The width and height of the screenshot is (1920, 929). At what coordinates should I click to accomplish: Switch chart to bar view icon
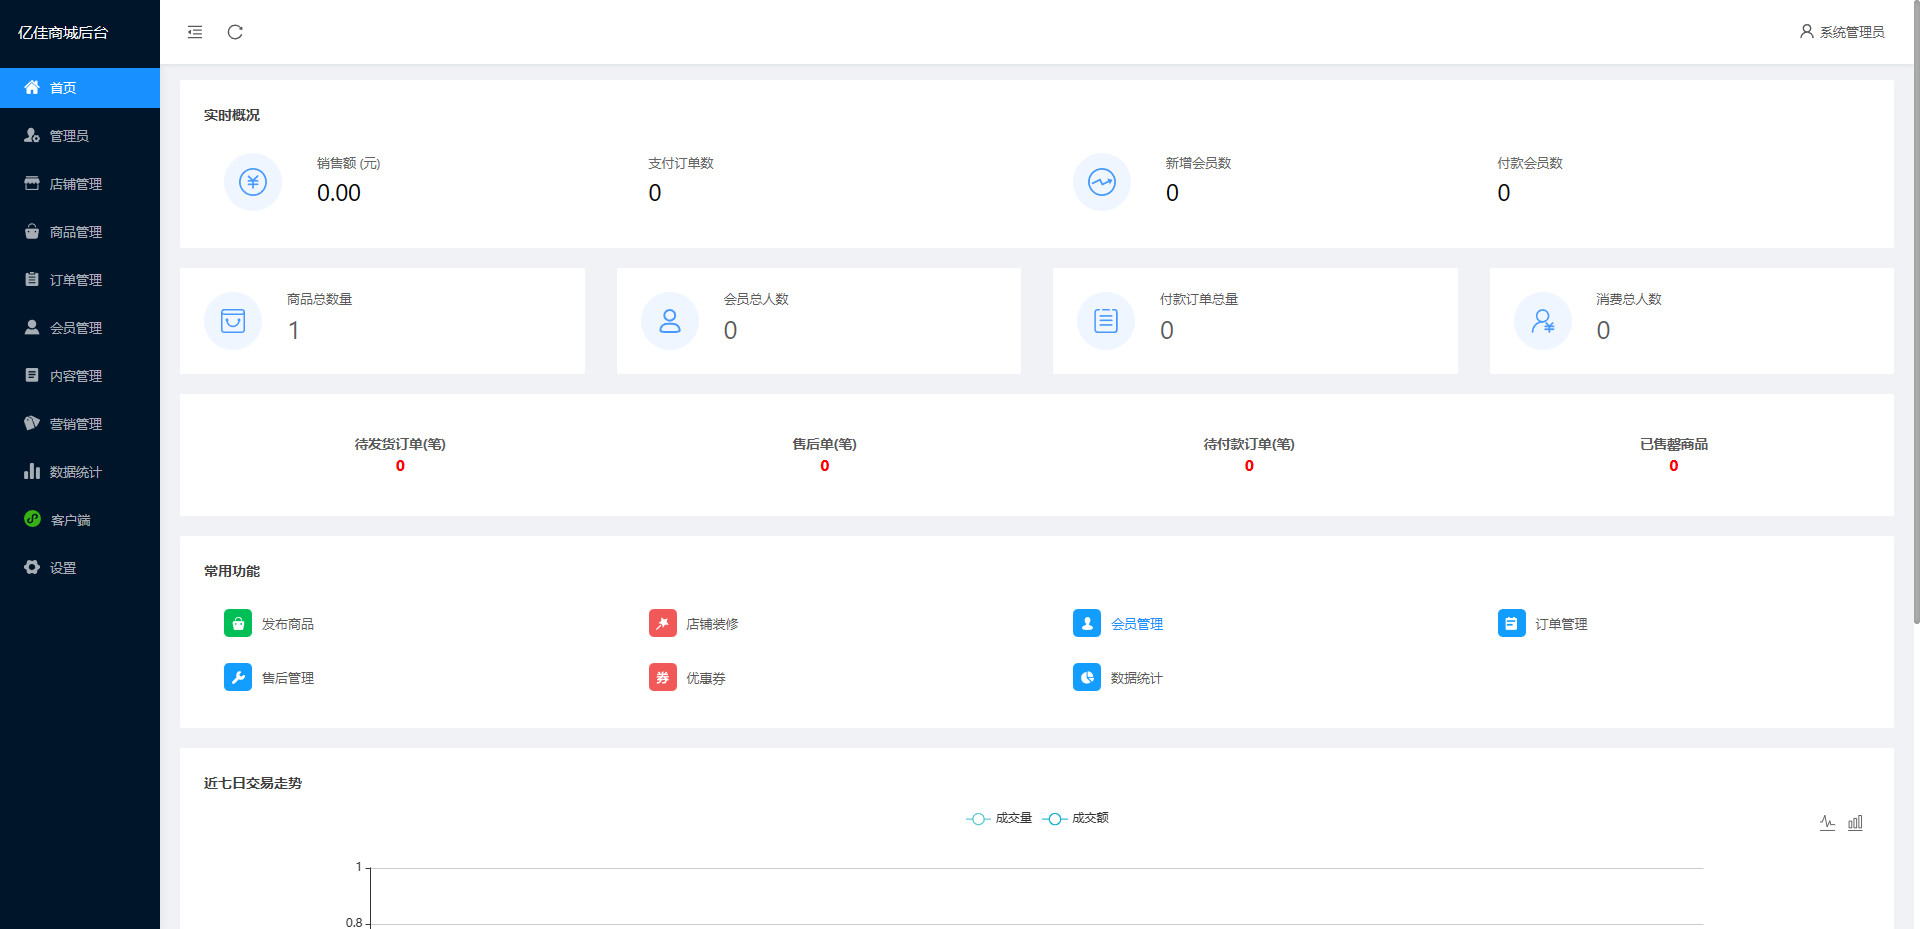(x=1855, y=822)
